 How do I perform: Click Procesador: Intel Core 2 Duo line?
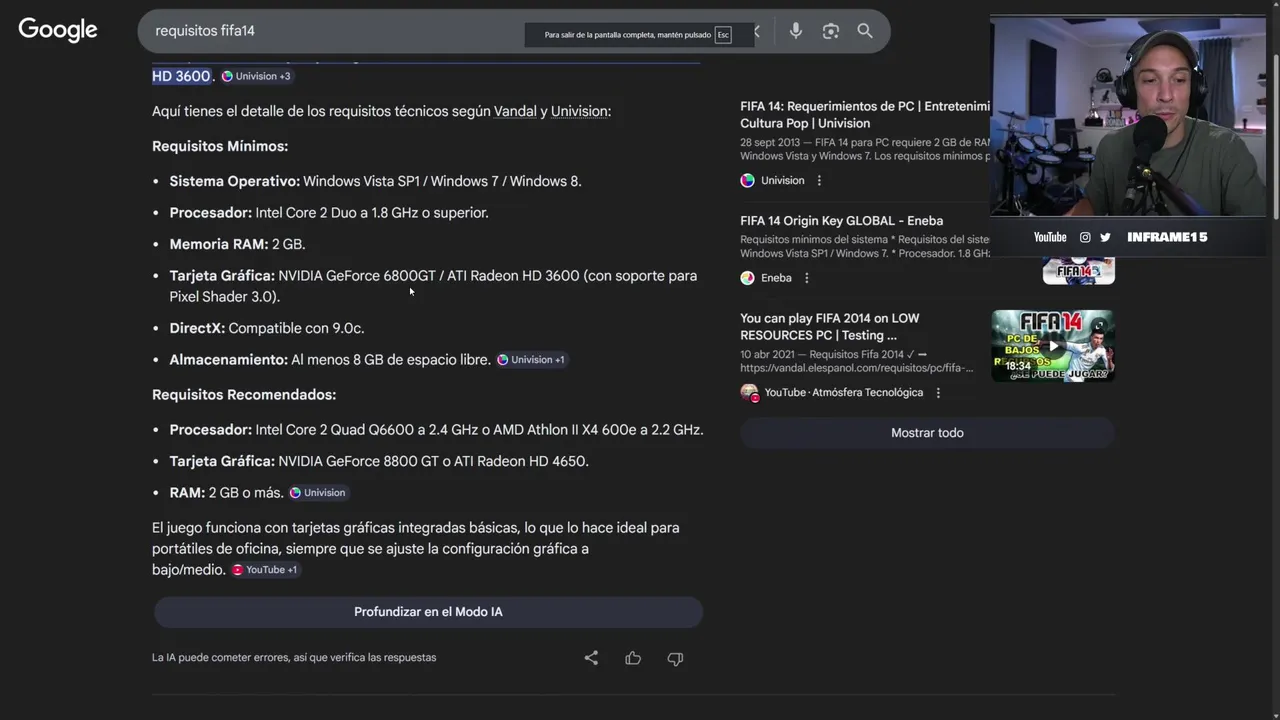329,213
